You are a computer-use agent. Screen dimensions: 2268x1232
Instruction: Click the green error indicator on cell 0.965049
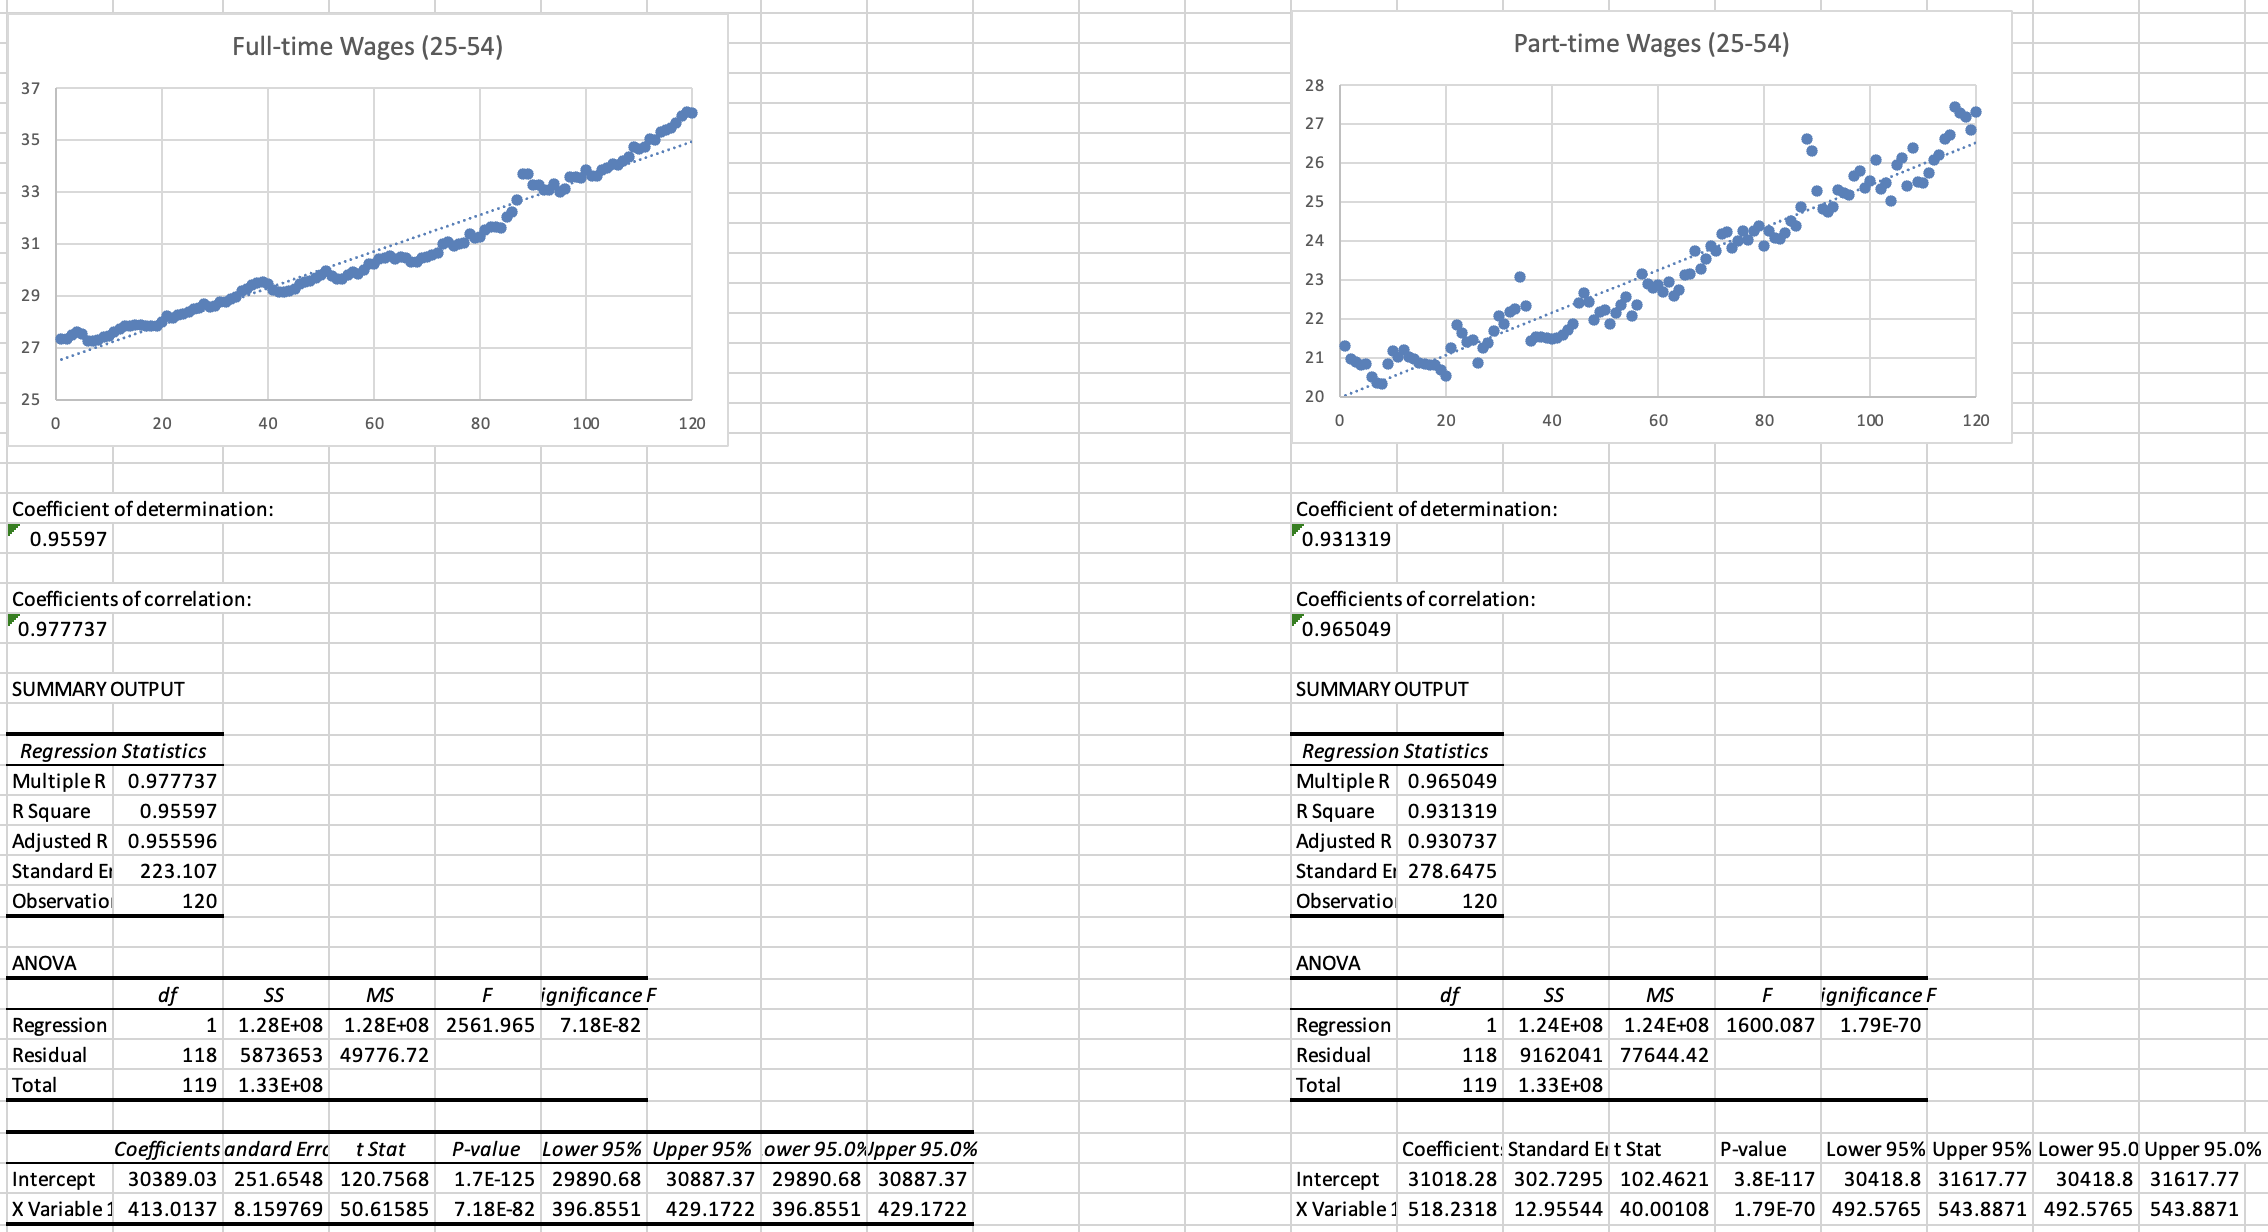coord(1298,618)
